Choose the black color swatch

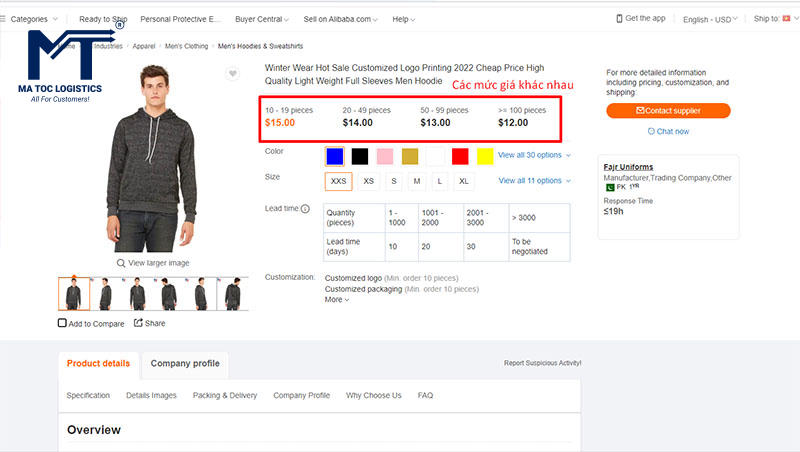coord(360,156)
